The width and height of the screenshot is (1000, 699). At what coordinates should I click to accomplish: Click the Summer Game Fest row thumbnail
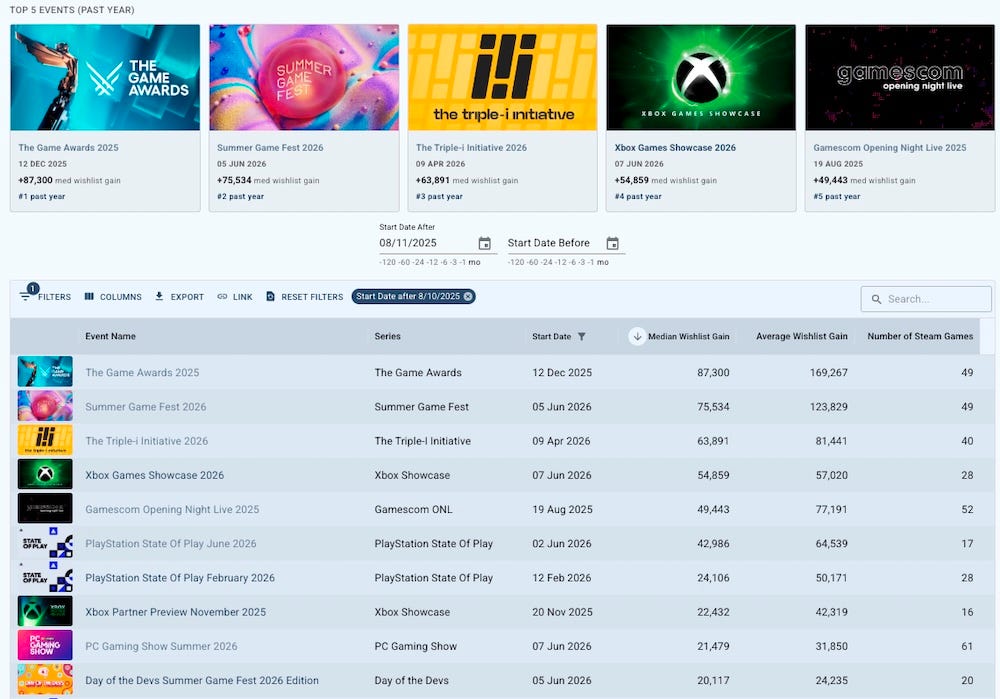45,406
